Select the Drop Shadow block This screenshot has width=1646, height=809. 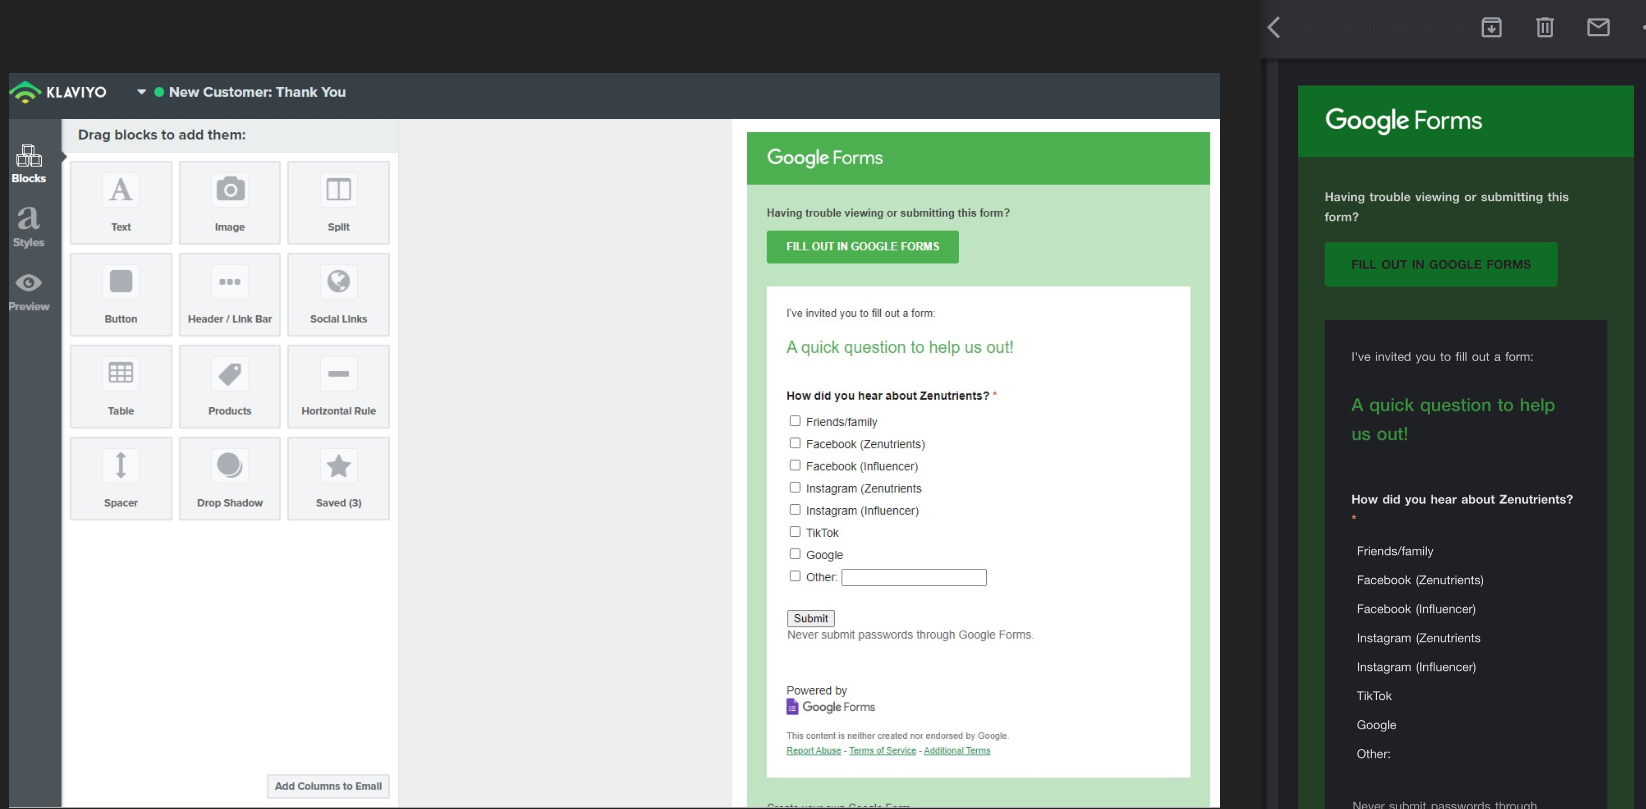tap(230, 478)
